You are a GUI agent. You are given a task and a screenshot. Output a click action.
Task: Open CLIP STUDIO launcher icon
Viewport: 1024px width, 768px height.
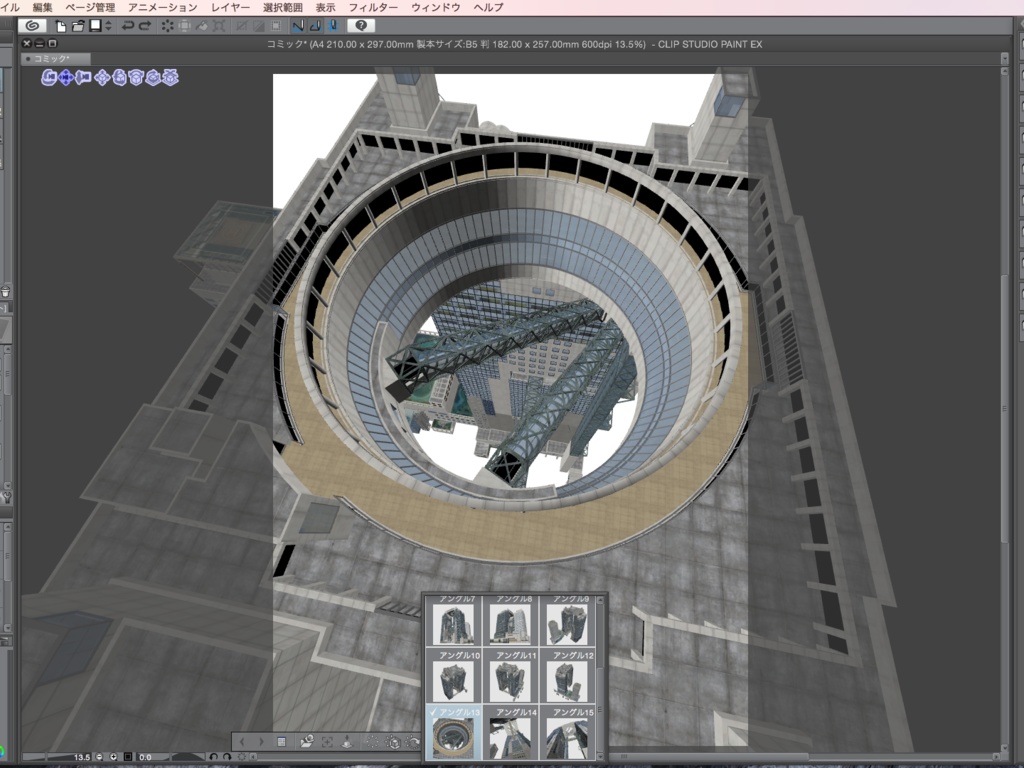pyautogui.click(x=31, y=25)
